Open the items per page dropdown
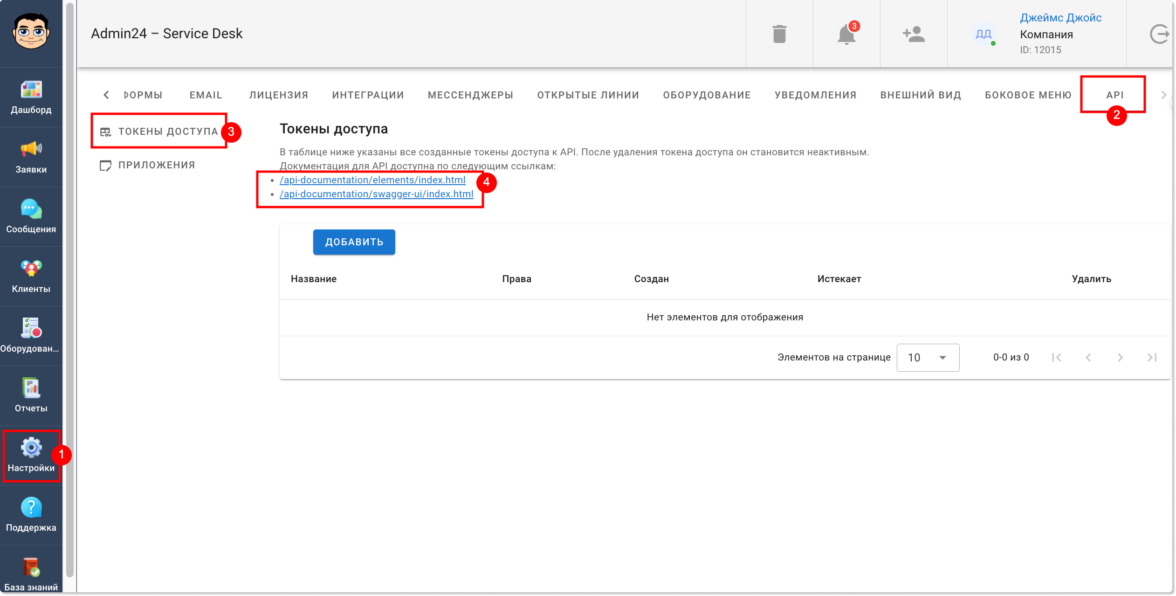Viewport: 1176px width, 596px height. [x=927, y=358]
